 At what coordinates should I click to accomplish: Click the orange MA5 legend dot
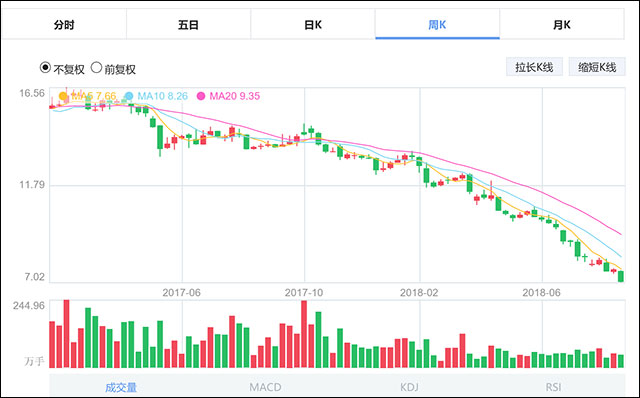[63, 96]
